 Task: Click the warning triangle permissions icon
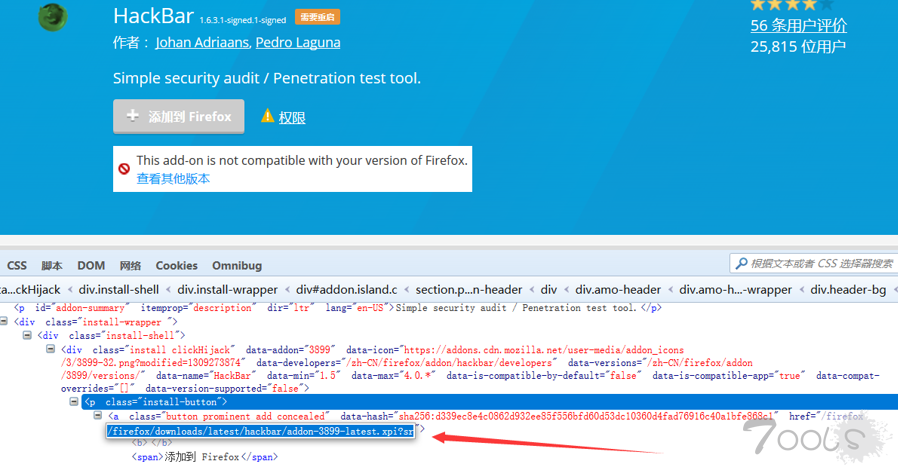pyautogui.click(x=267, y=116)
